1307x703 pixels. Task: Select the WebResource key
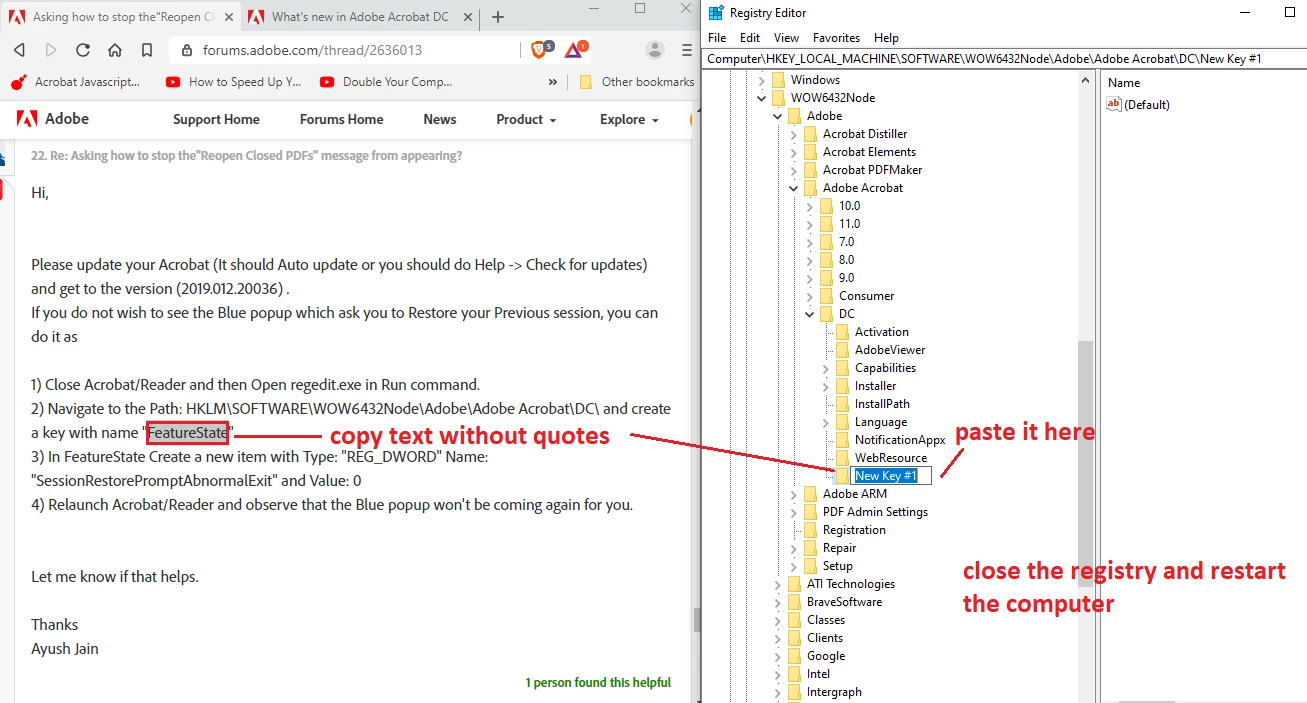tap(891, 458)
